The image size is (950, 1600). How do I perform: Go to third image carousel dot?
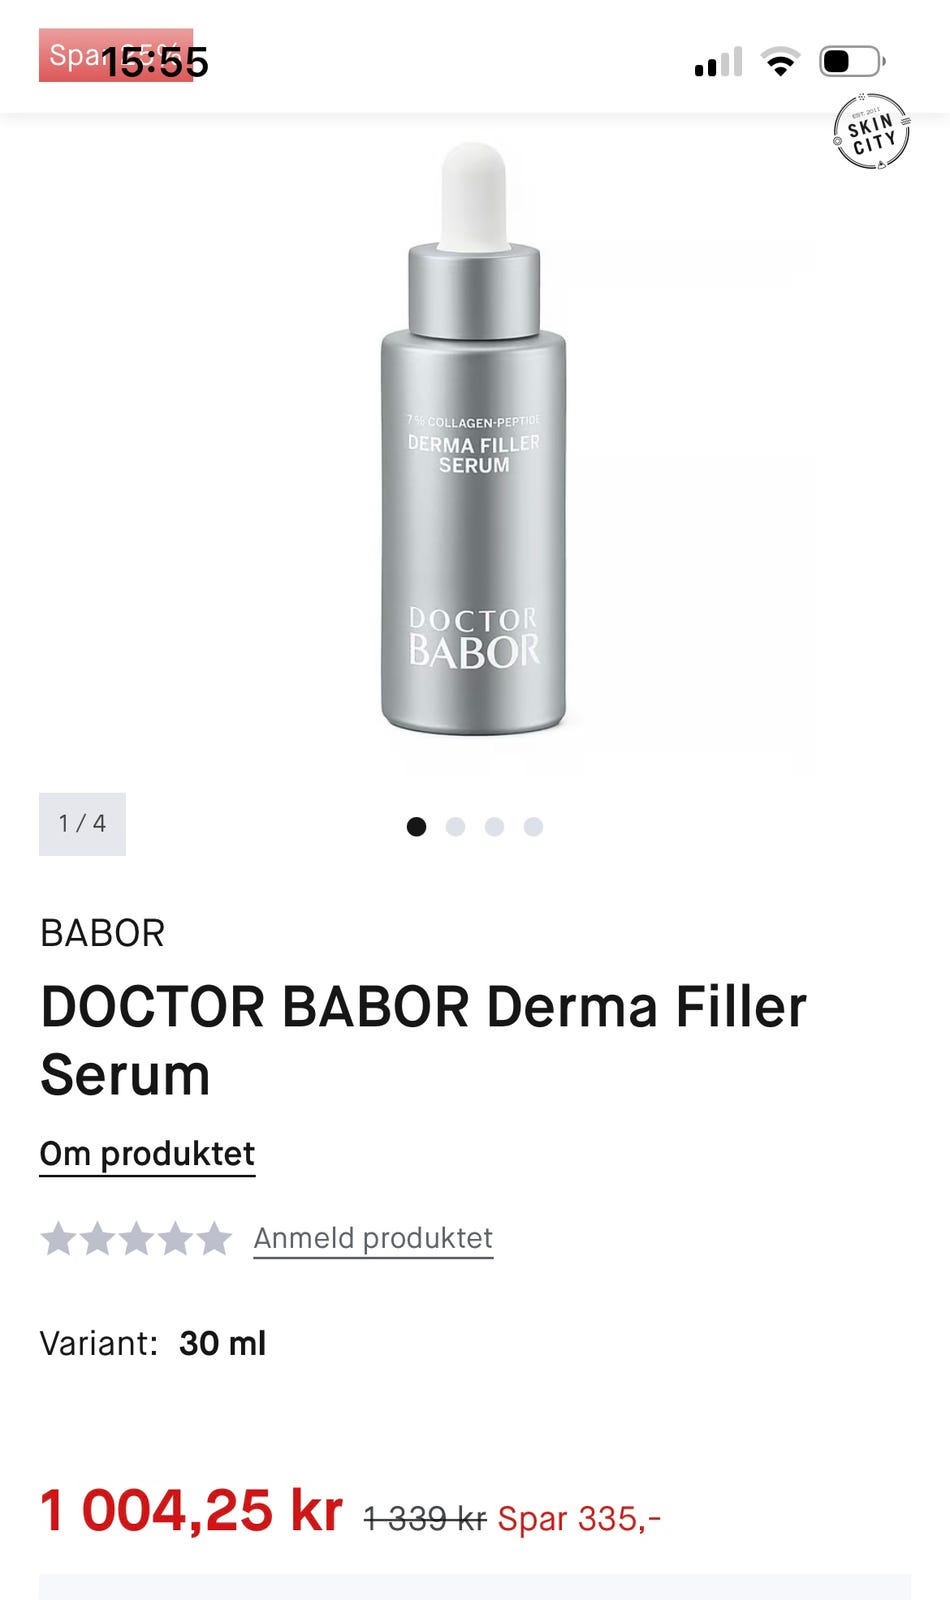[x=494, y=826]
